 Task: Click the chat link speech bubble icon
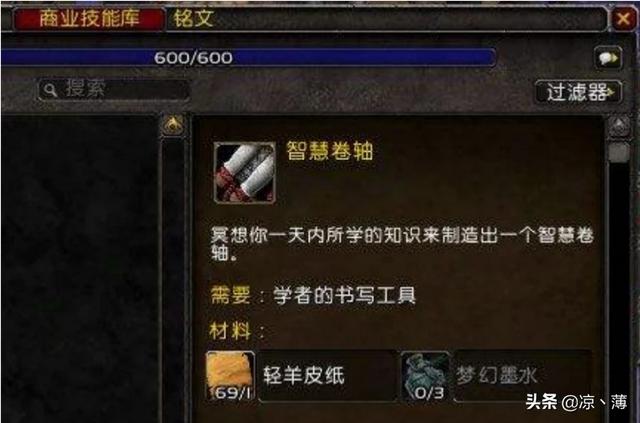(x=608, y=58)
